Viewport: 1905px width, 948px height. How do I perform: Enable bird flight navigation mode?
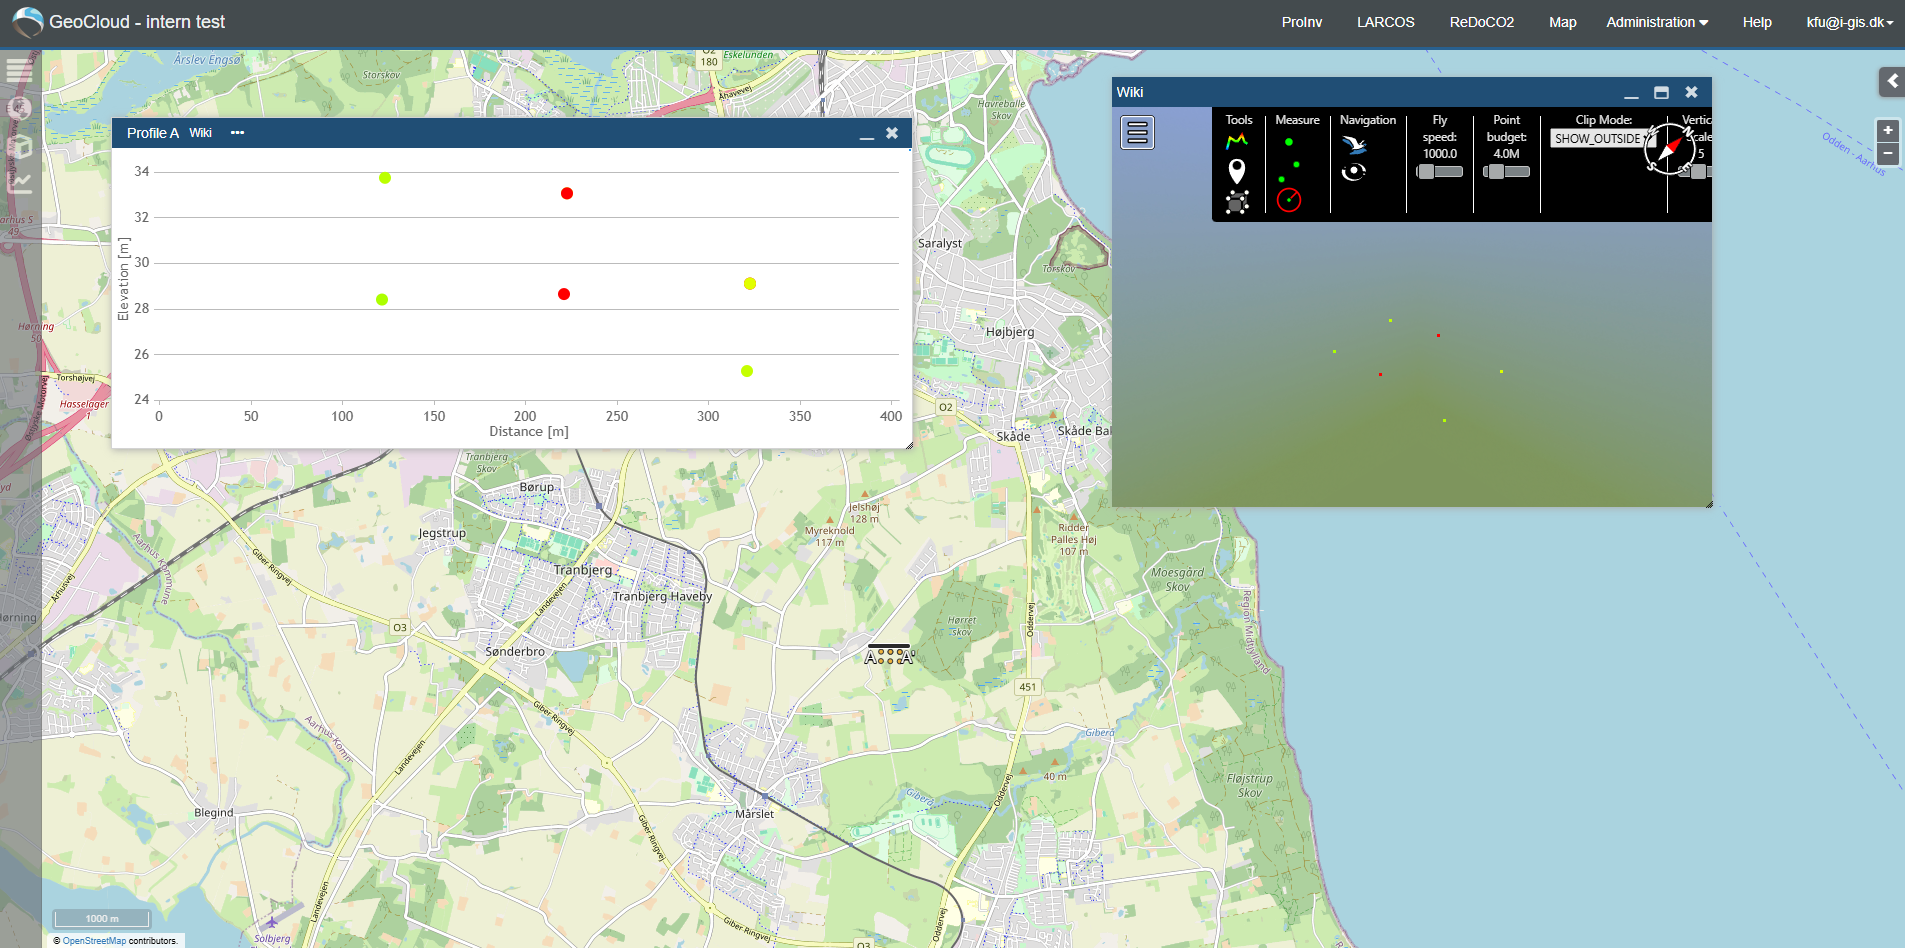click(1354, 144)
